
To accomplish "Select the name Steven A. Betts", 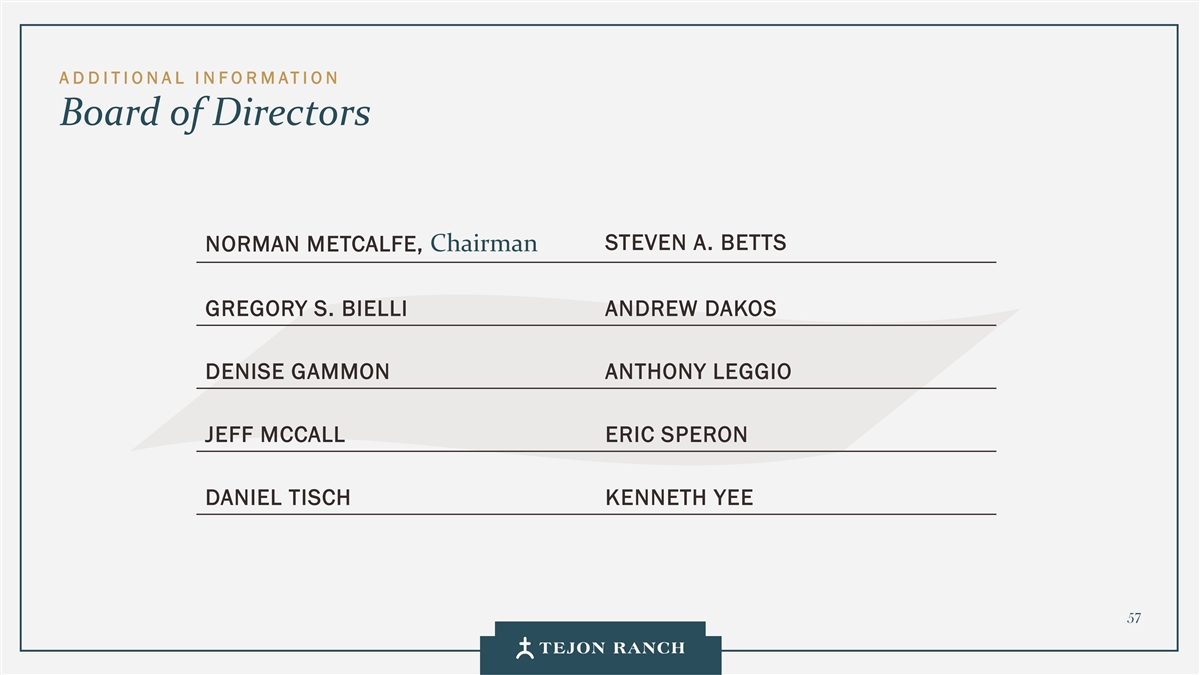I will click(695, 243).
